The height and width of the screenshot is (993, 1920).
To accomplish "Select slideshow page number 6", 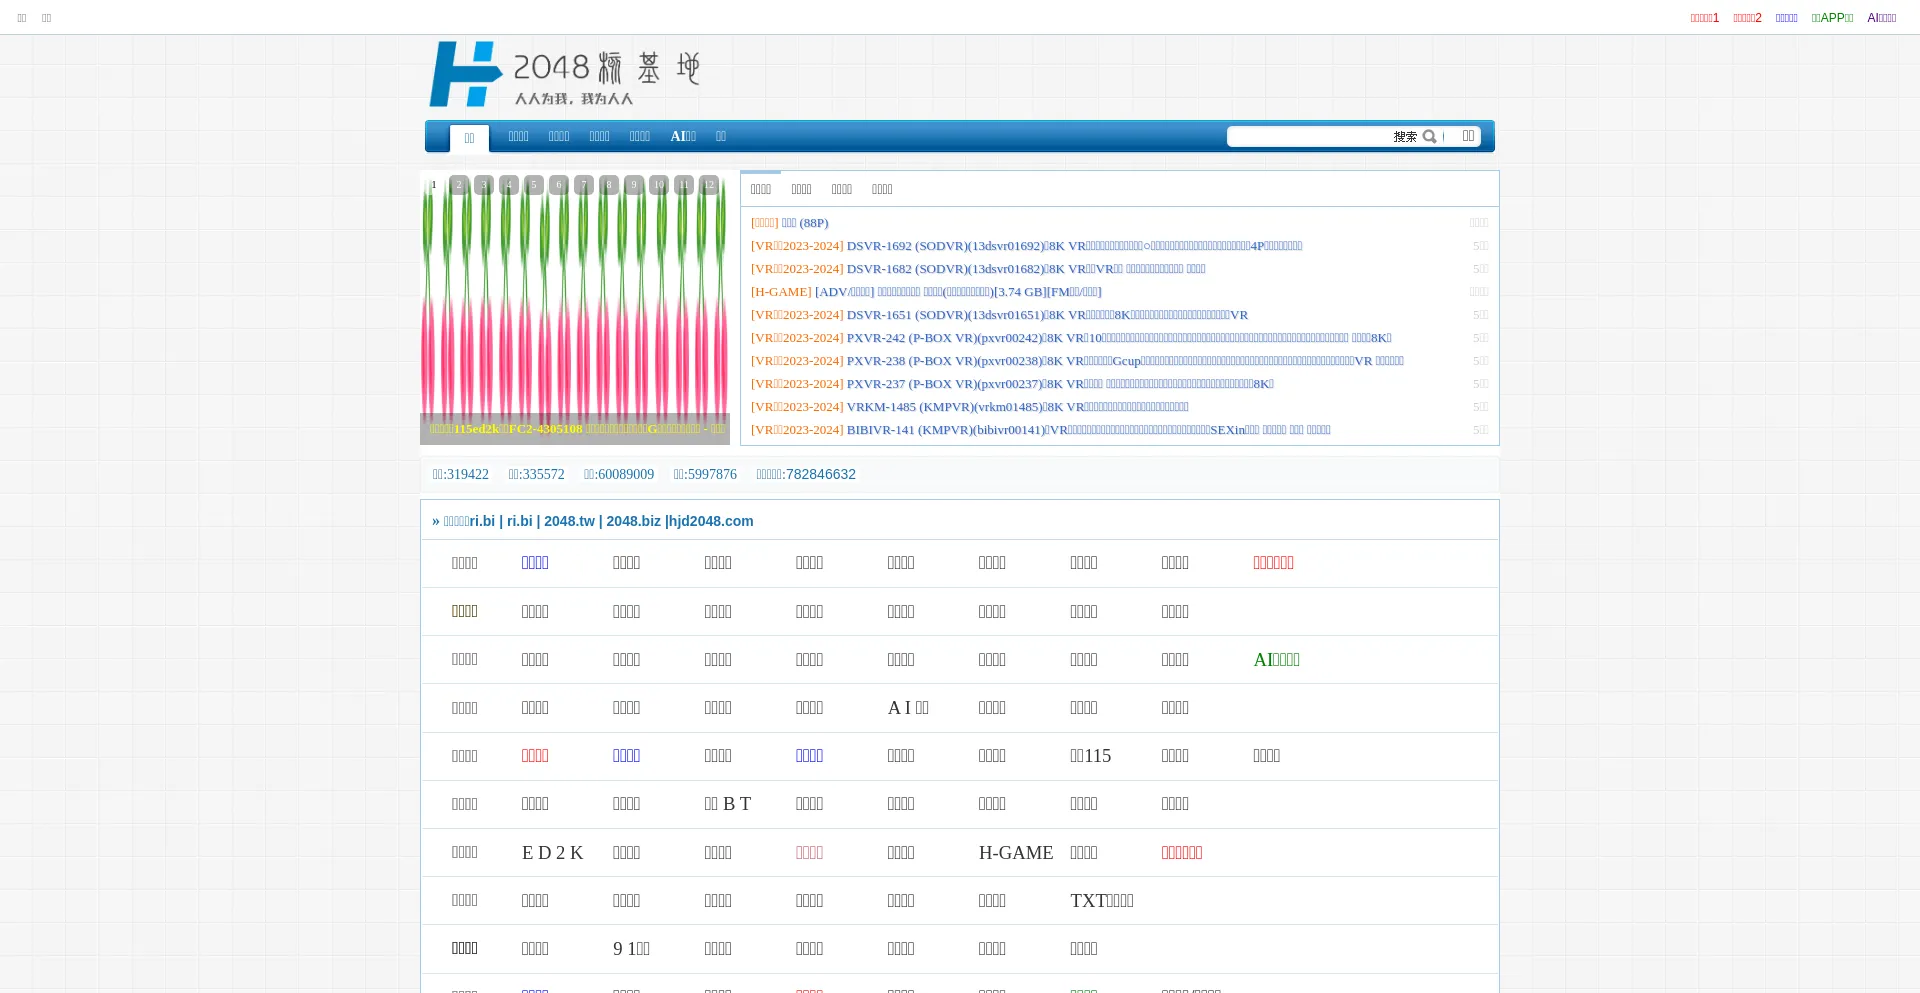I will 559,185.
